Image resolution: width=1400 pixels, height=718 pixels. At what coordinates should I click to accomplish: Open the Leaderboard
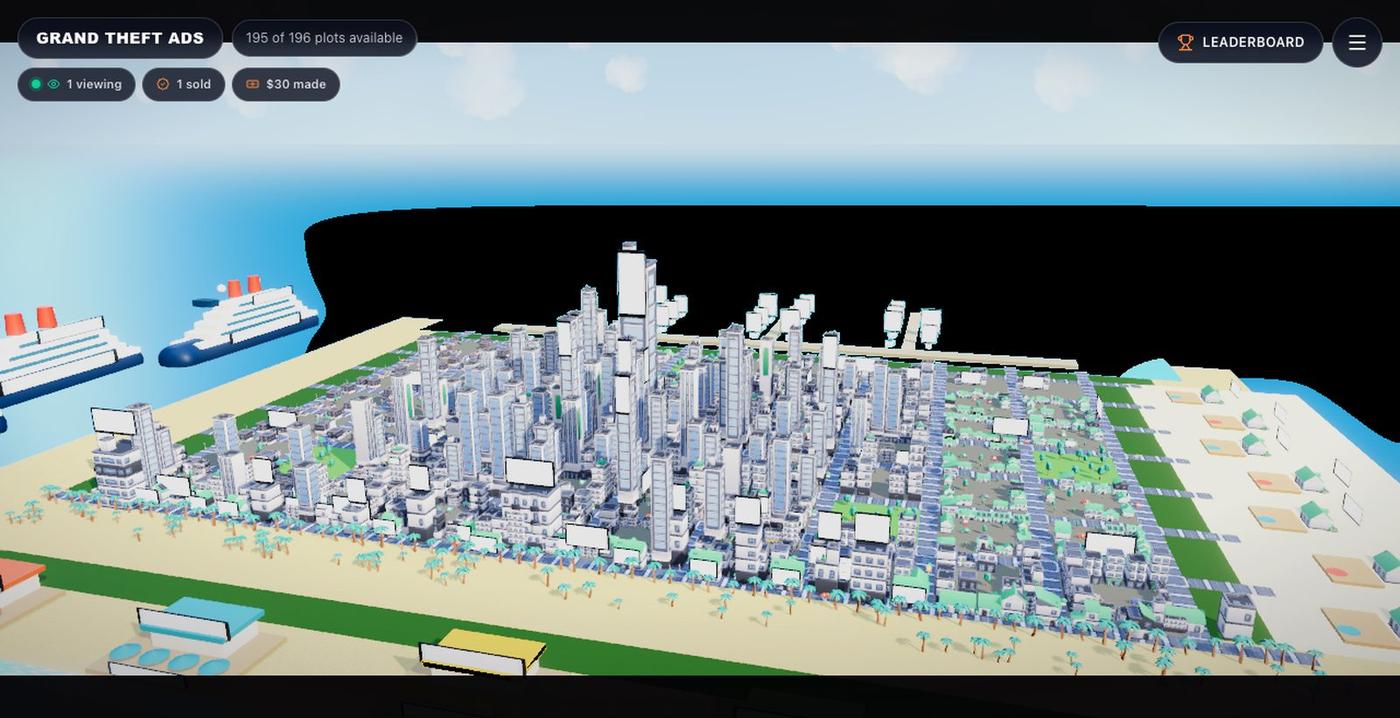[x=1240, y=42]
